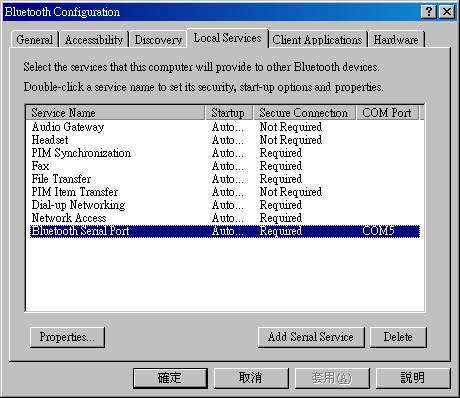Click Not Required in the Audio Gateway row
Viewport: 460px width, 398px height.
tap(291, 127)
